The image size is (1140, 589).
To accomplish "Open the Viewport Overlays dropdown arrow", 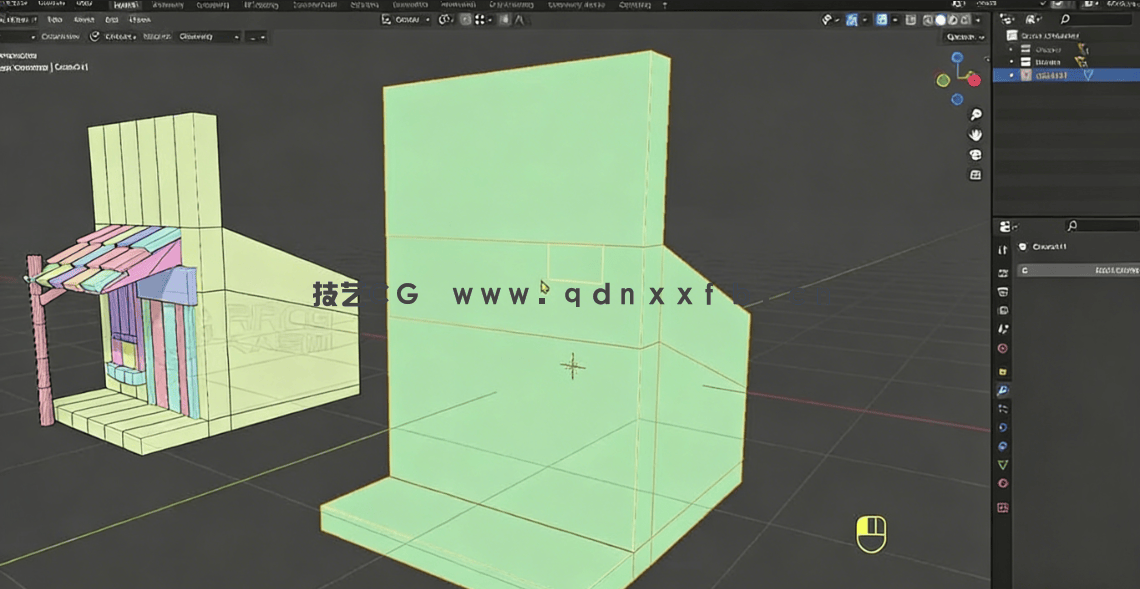I will (893, 20).
